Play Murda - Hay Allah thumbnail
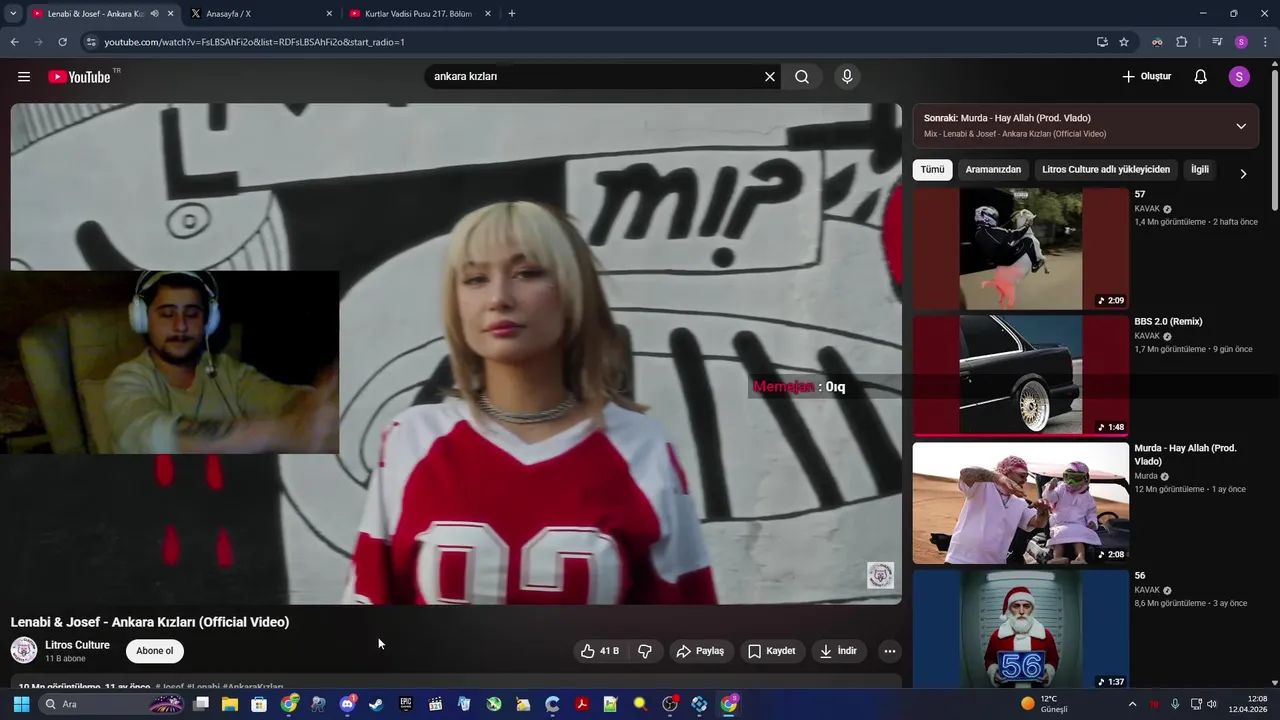The height and width of the screenshot is (720, 1280). point(1020,503)
